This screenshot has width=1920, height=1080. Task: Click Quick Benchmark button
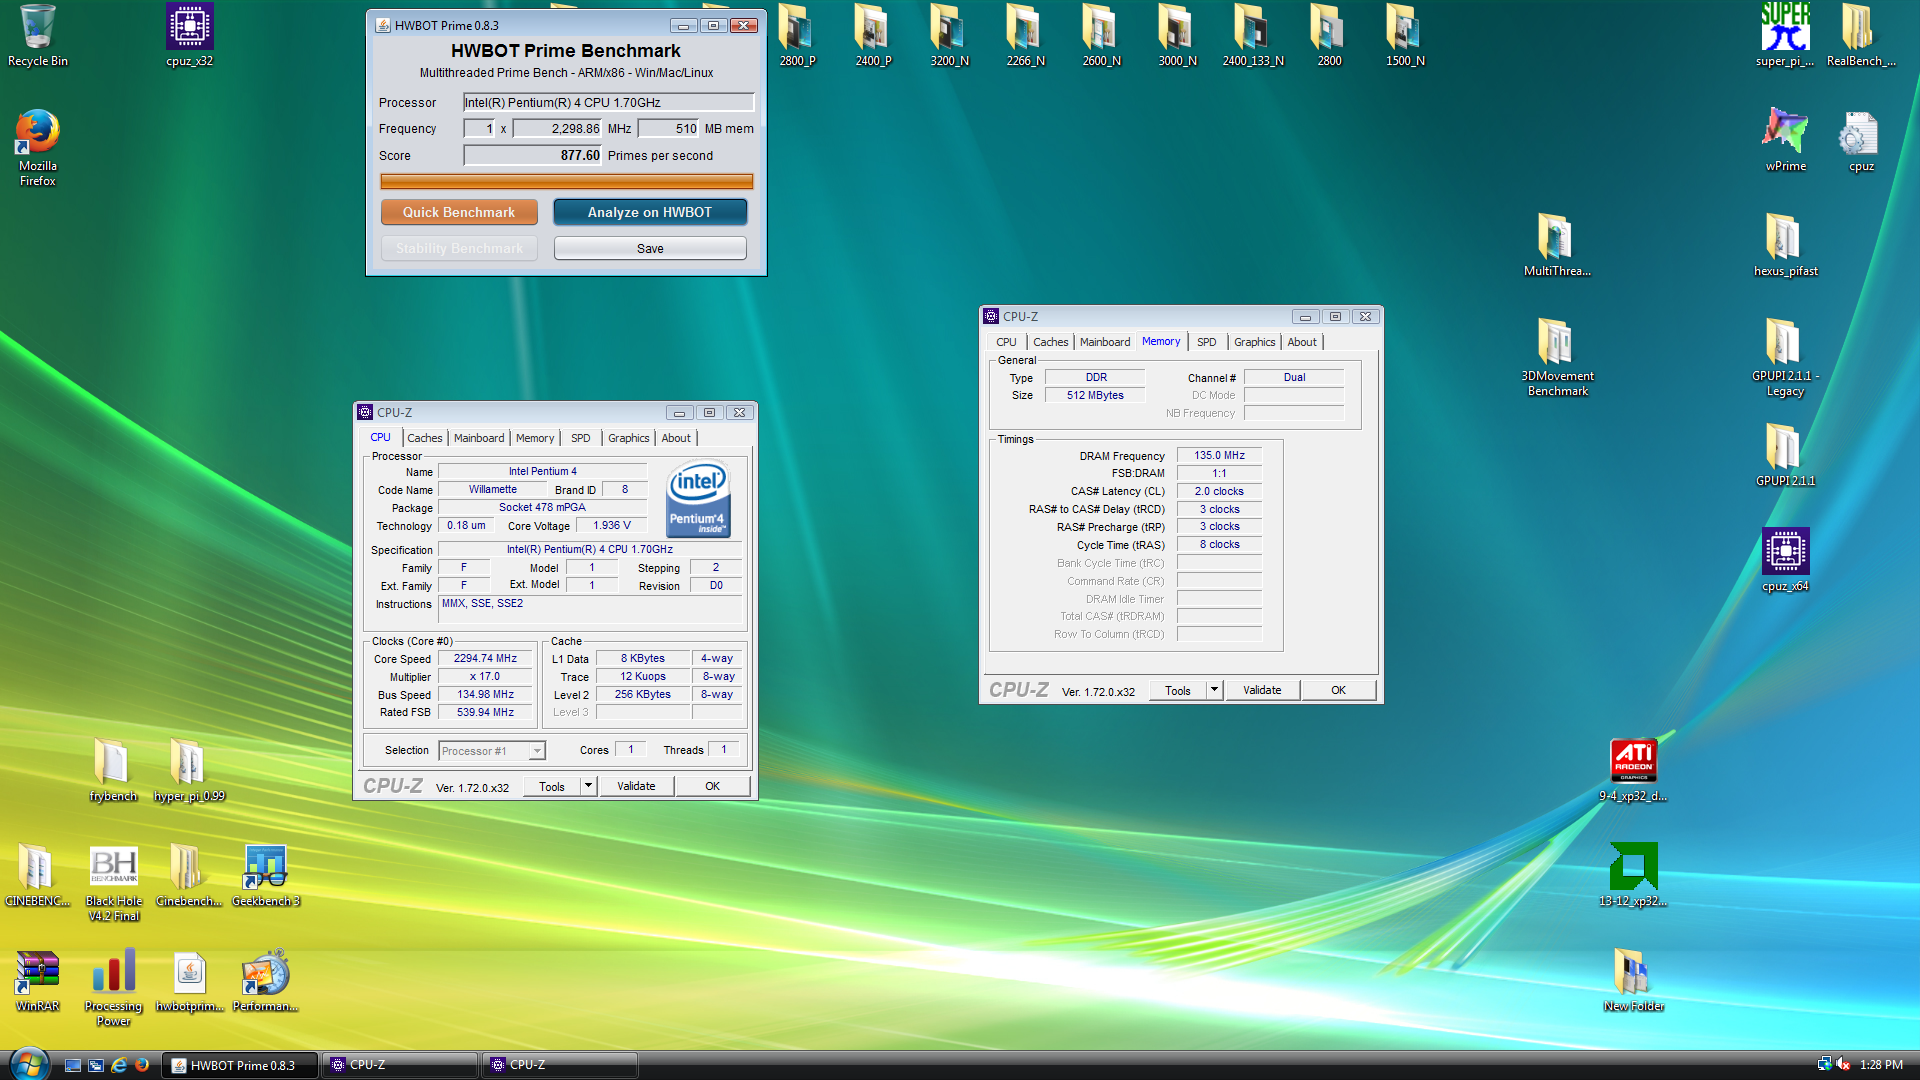coord(459,212)
